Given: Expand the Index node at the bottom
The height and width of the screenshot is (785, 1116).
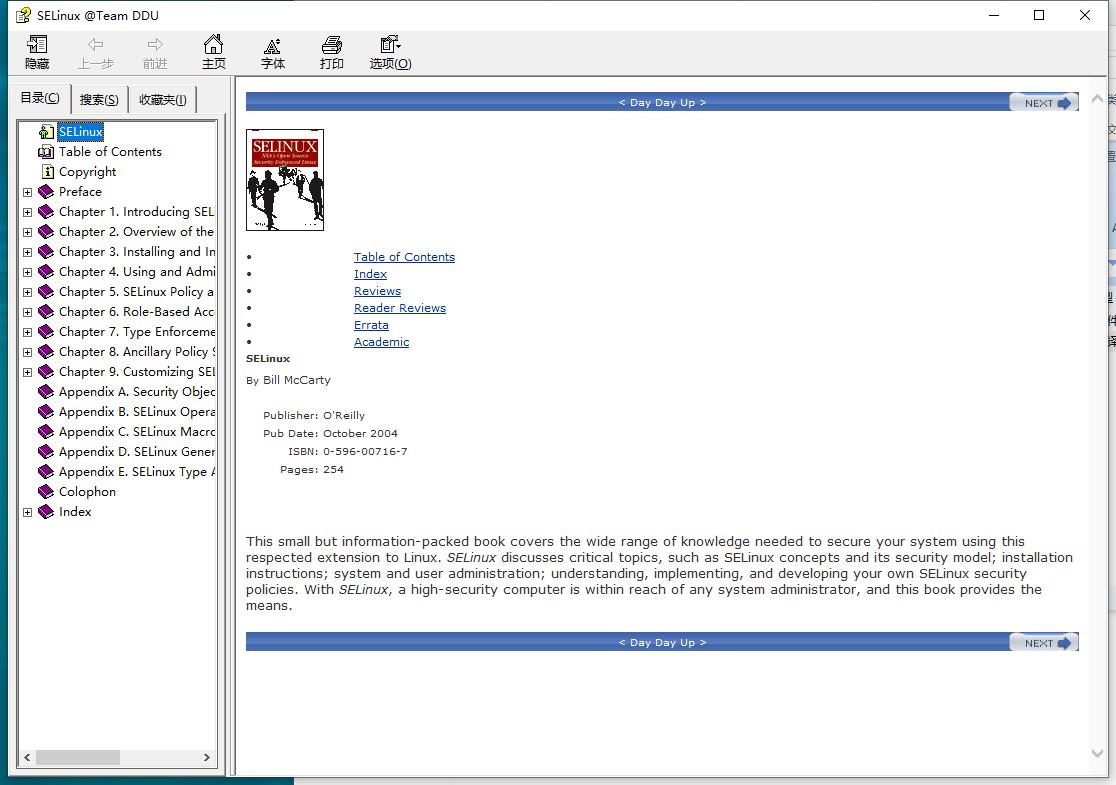Looking at the screenshot, I should click(27, 511).
